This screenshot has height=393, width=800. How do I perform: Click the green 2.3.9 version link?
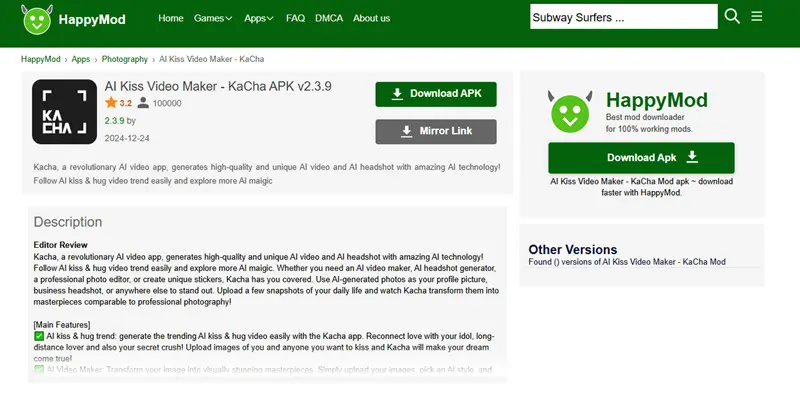pyautogui.click(x=114, y=121)
